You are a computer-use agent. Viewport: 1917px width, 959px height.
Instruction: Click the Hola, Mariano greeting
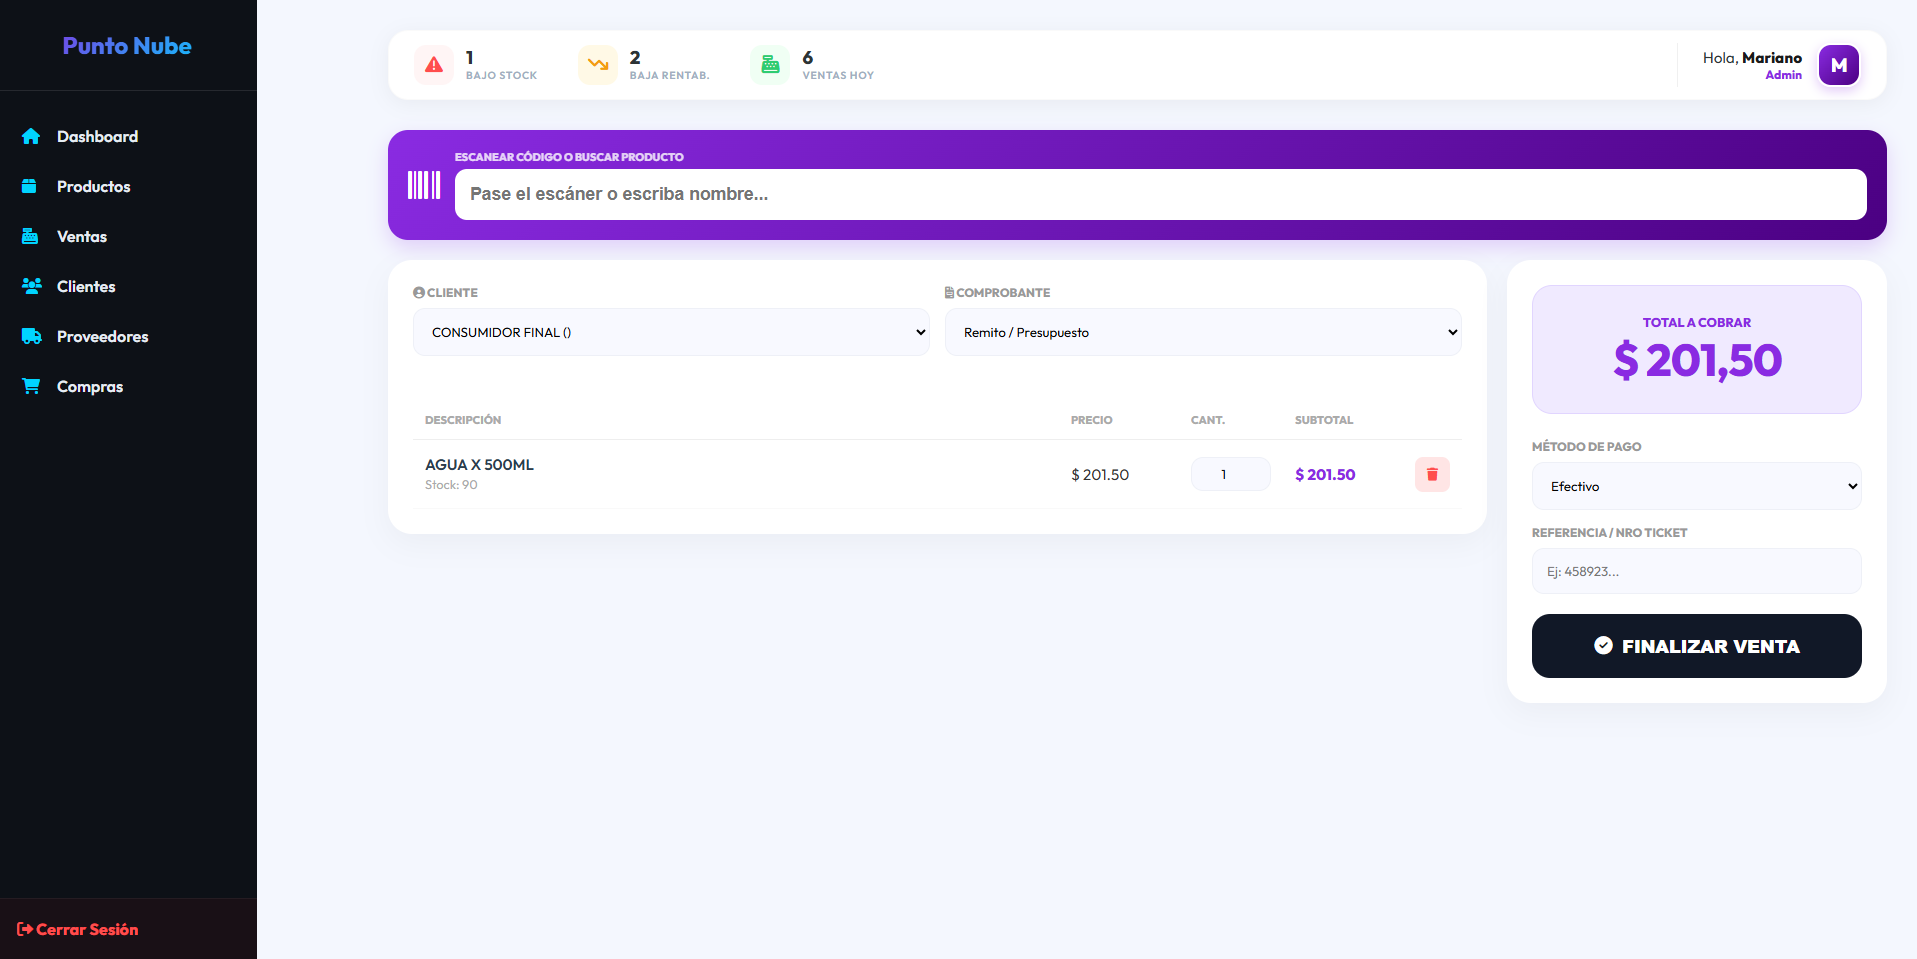tap(1752, 58)
